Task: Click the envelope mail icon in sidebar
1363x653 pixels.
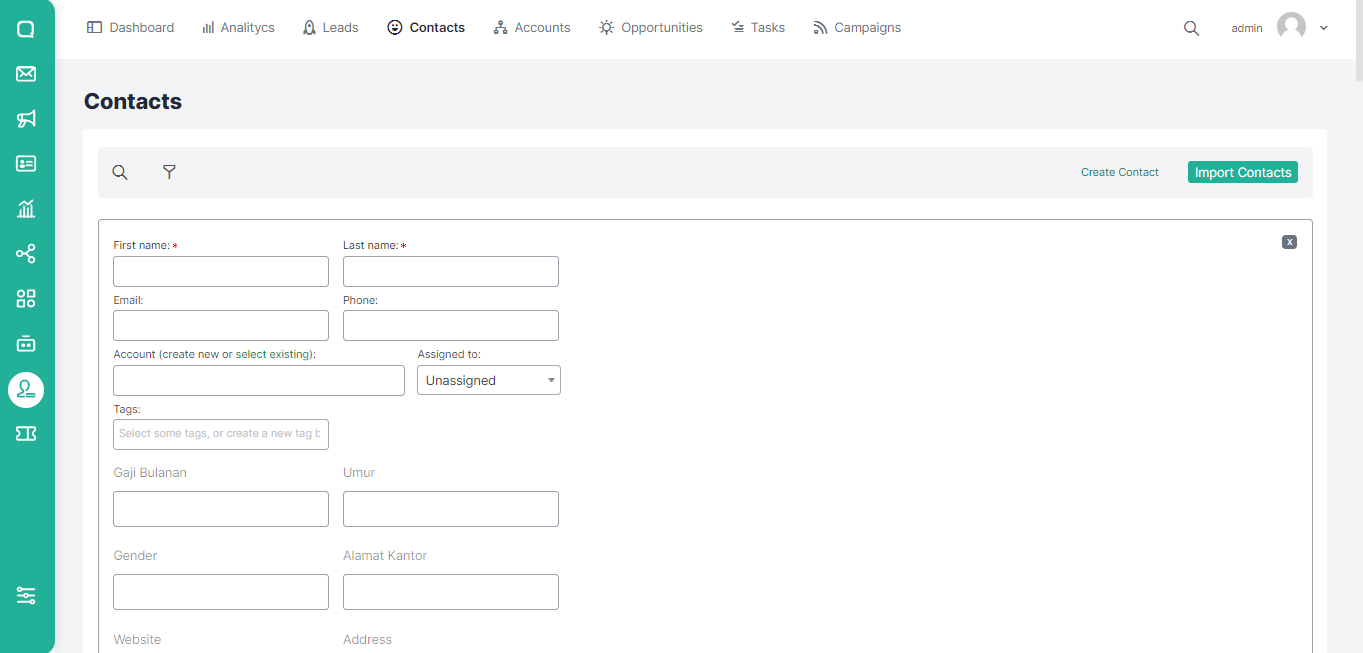Action: [26, 74]
